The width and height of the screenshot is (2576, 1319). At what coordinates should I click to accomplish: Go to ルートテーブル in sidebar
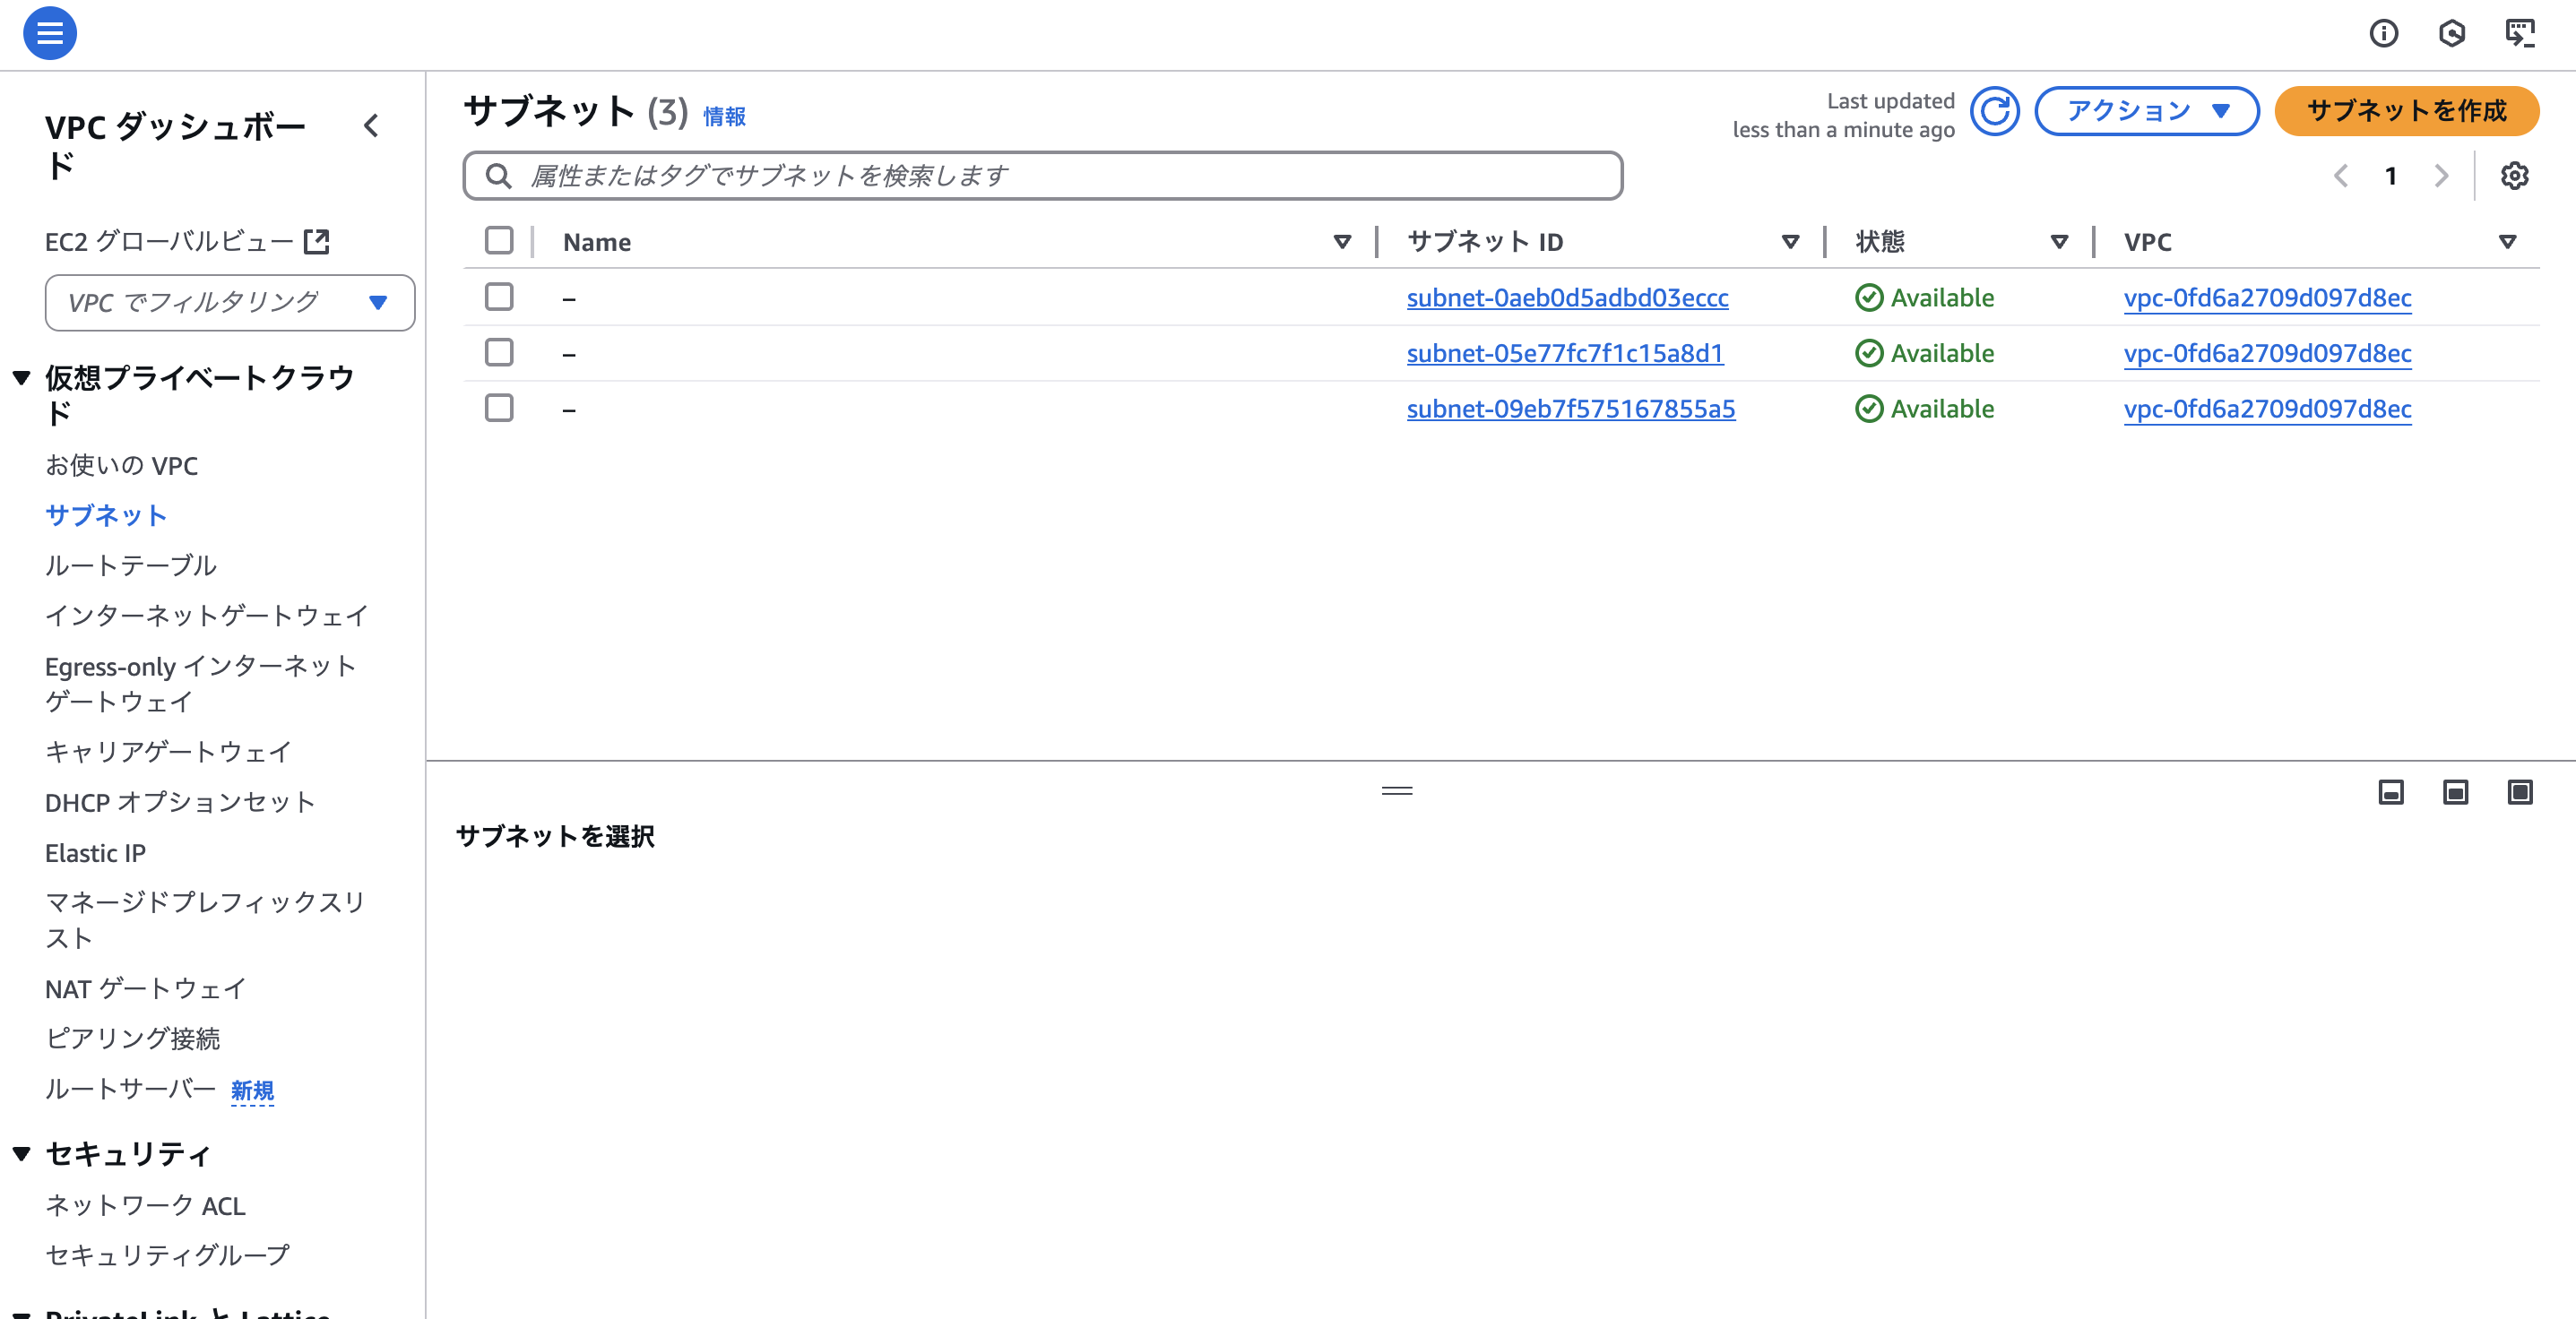coord(130,565)
